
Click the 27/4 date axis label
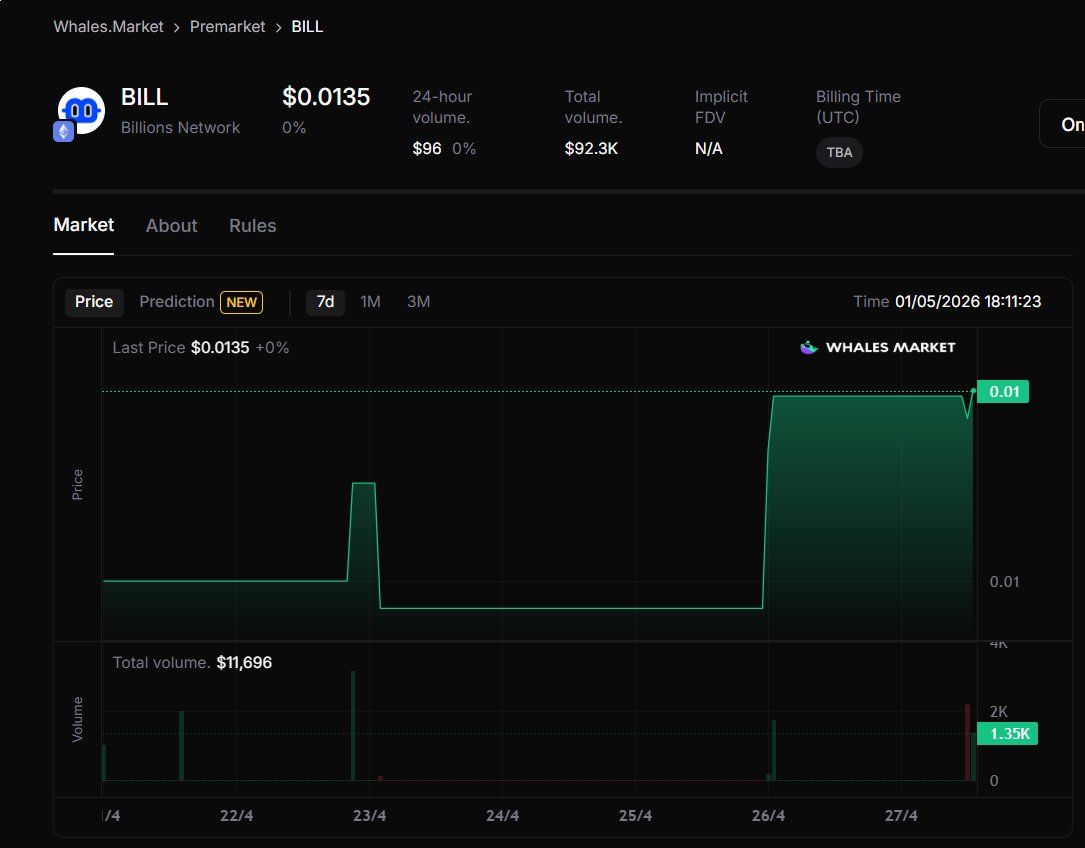tap(901, 815)
